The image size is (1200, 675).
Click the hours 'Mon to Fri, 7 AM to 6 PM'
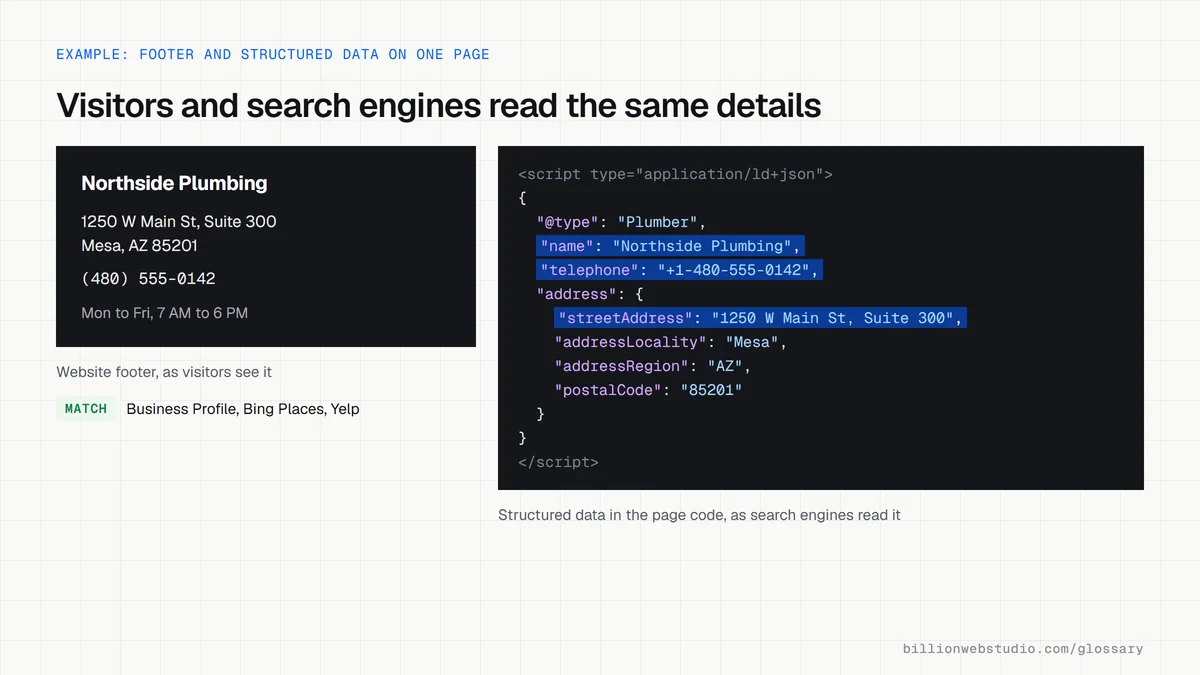164,313
